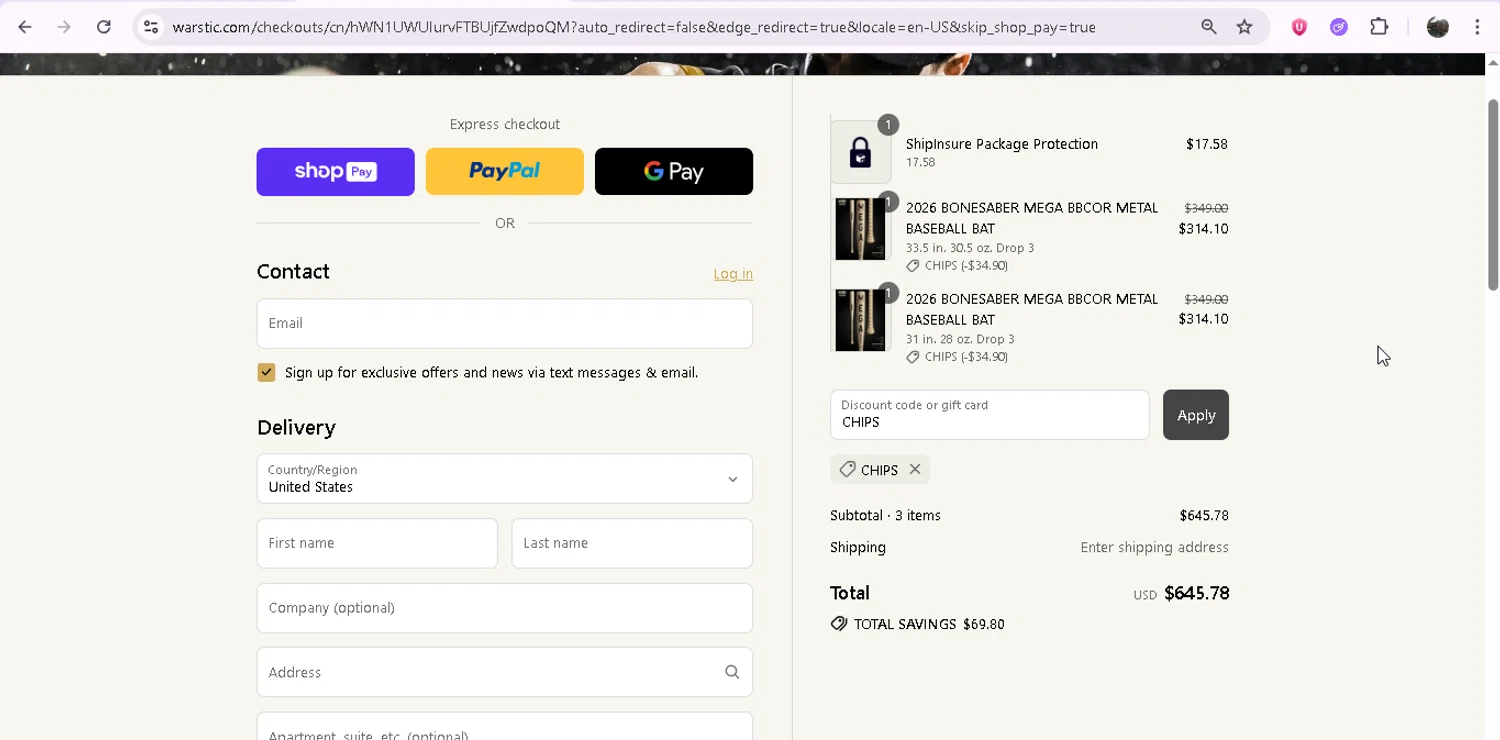Click the browser forward arrow
The image size is (1500, 740).
click(64, 27)
